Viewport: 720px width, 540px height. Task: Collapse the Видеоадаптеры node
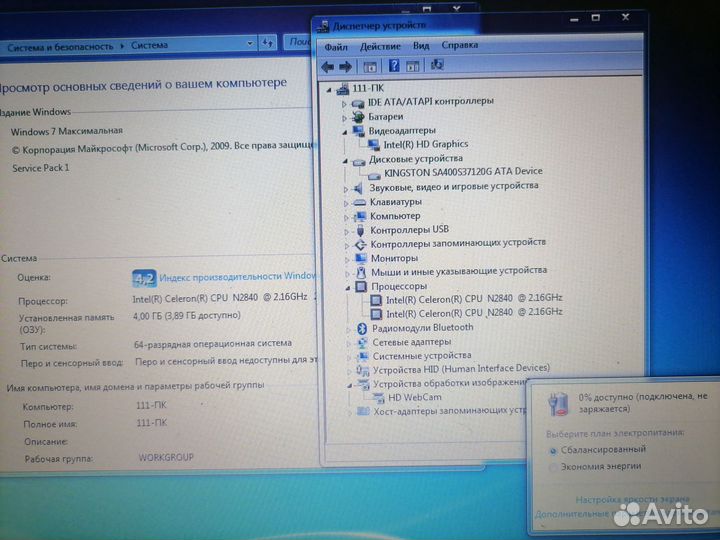[x=345, y=133]
